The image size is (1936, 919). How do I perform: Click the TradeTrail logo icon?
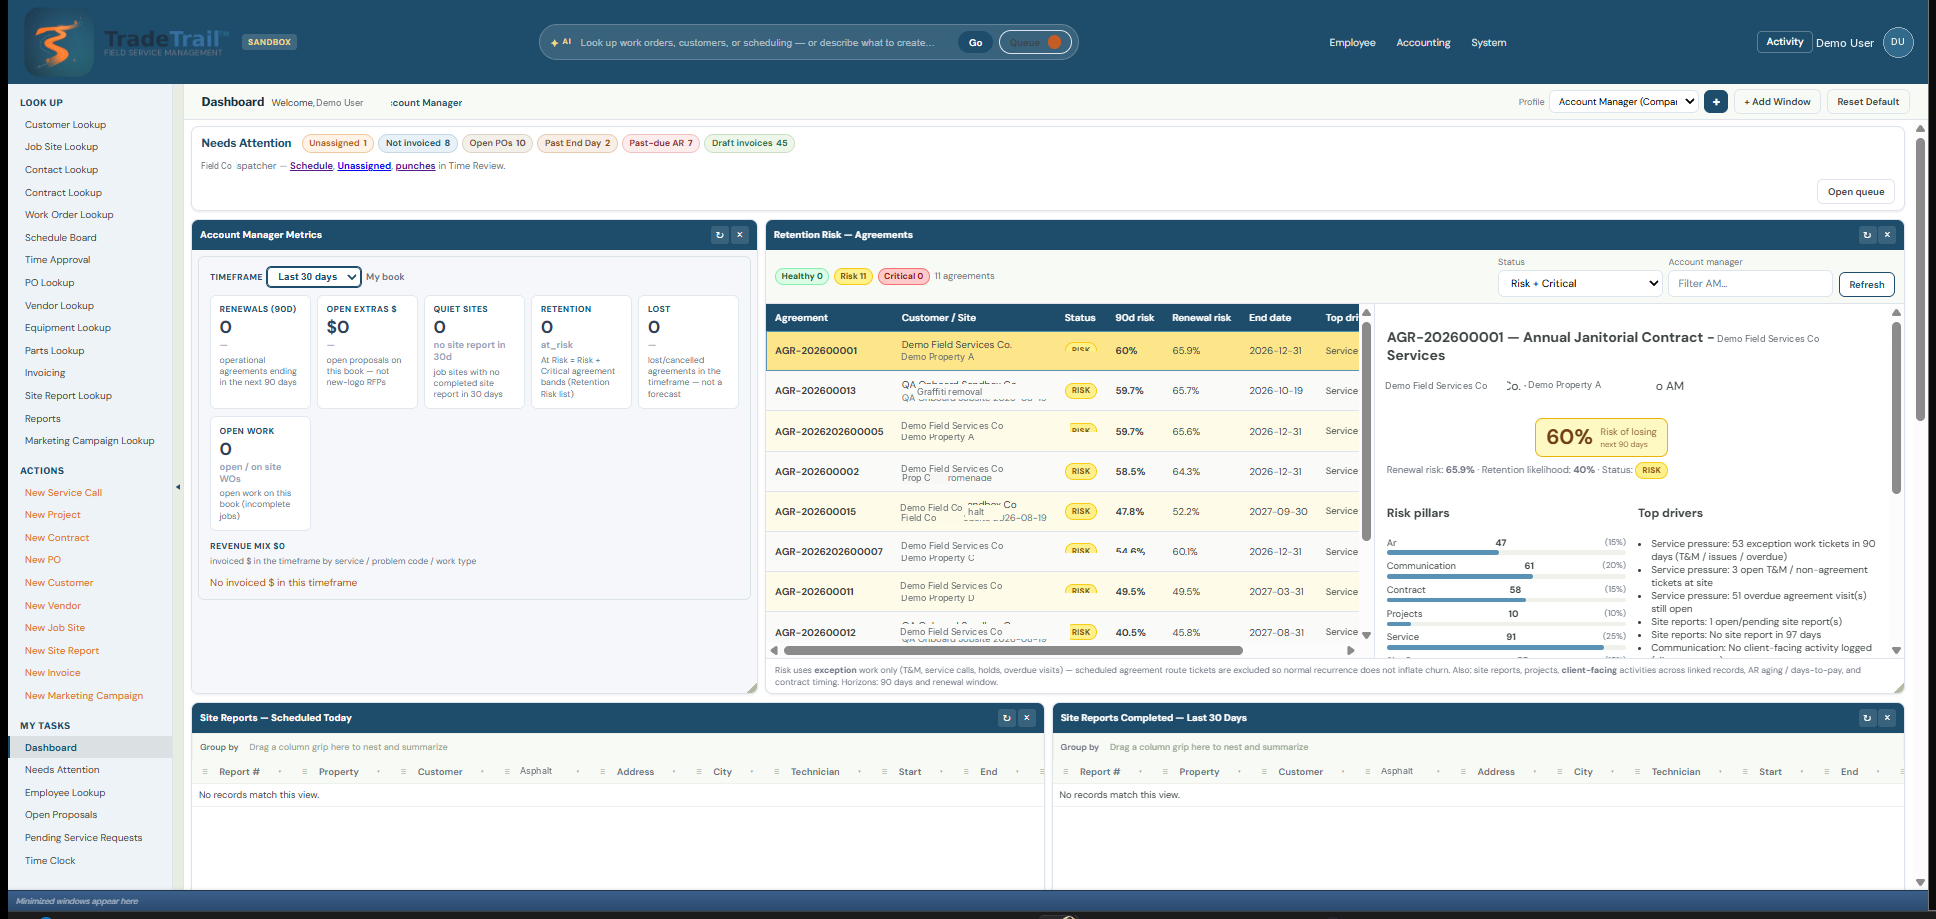point(58,42)
